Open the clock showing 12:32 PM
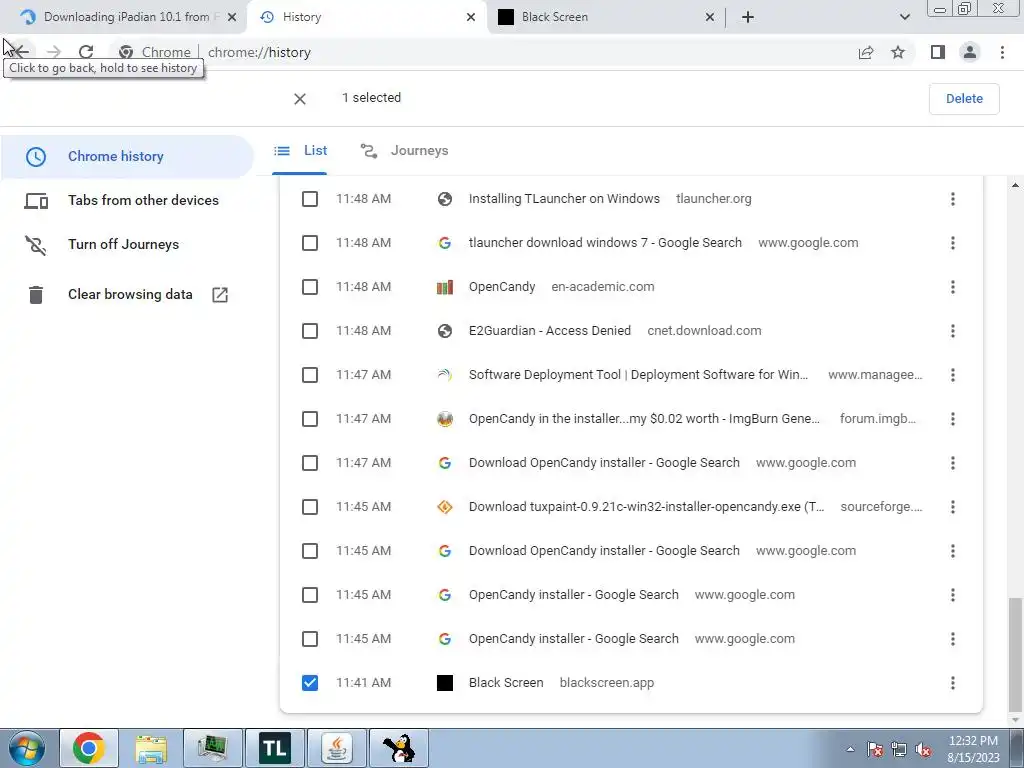Viewport: 1024px width, 768px height. coord(973,749)
